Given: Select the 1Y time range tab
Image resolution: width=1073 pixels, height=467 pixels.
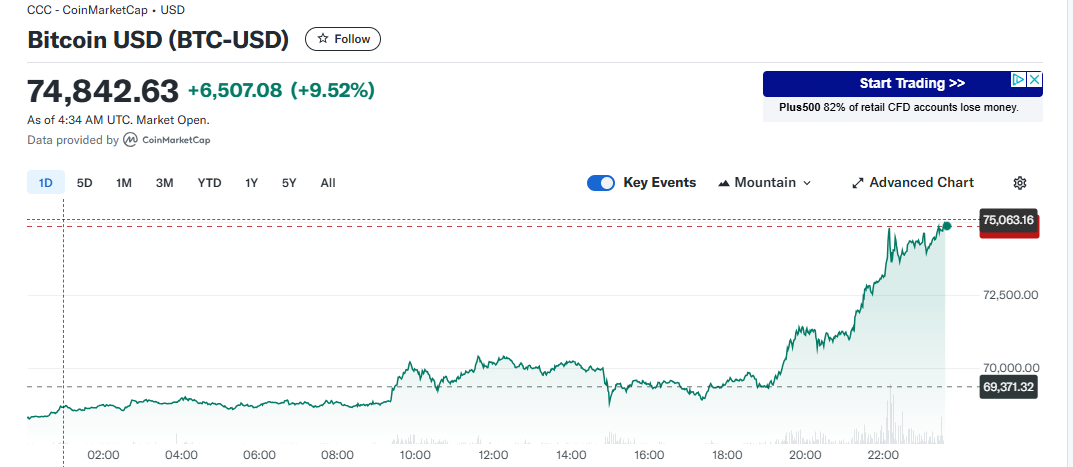Looking at the screenshot, I should tap(251, 183).
